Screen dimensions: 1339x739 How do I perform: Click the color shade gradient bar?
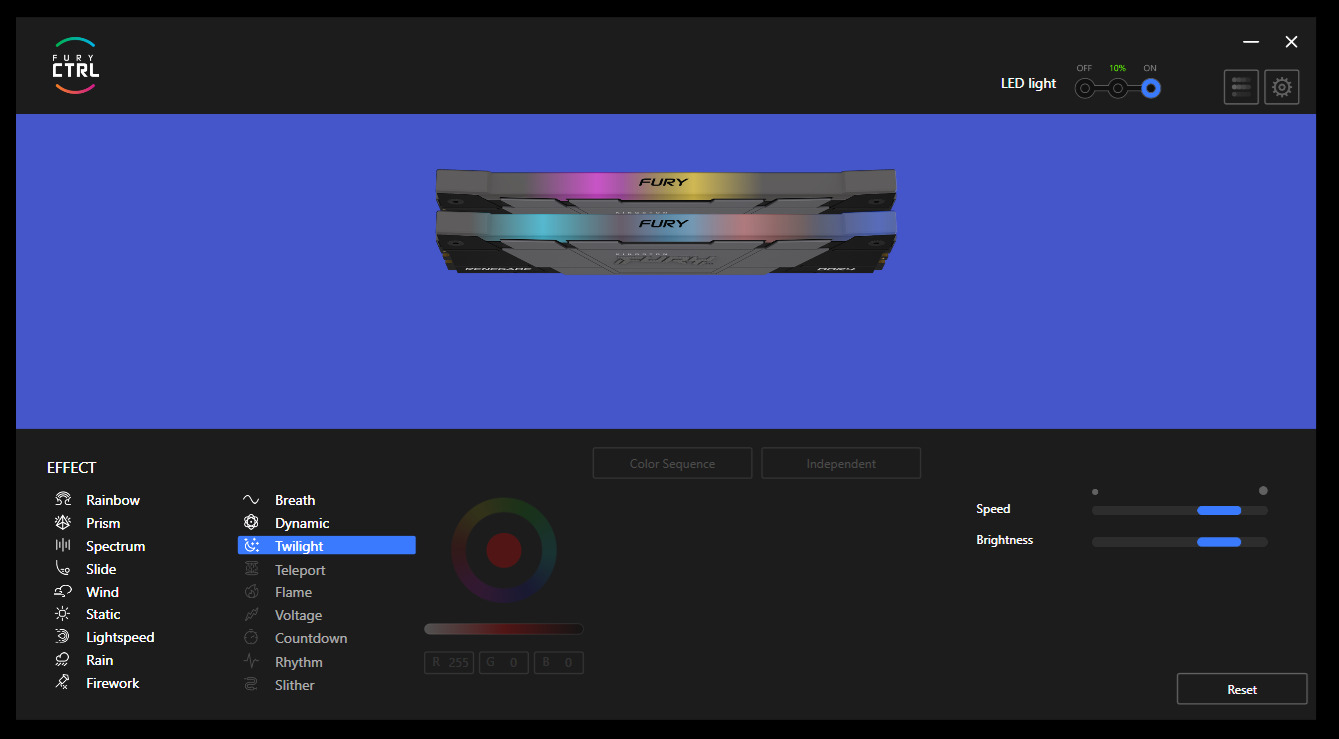pyautogui.click(x=504, y=629)
